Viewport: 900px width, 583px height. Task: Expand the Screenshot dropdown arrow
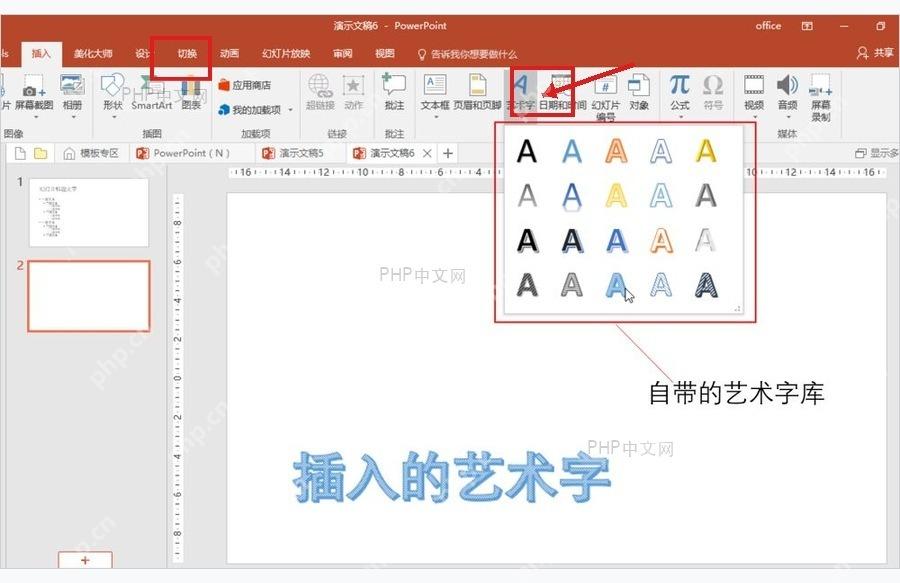coord(36,117)
